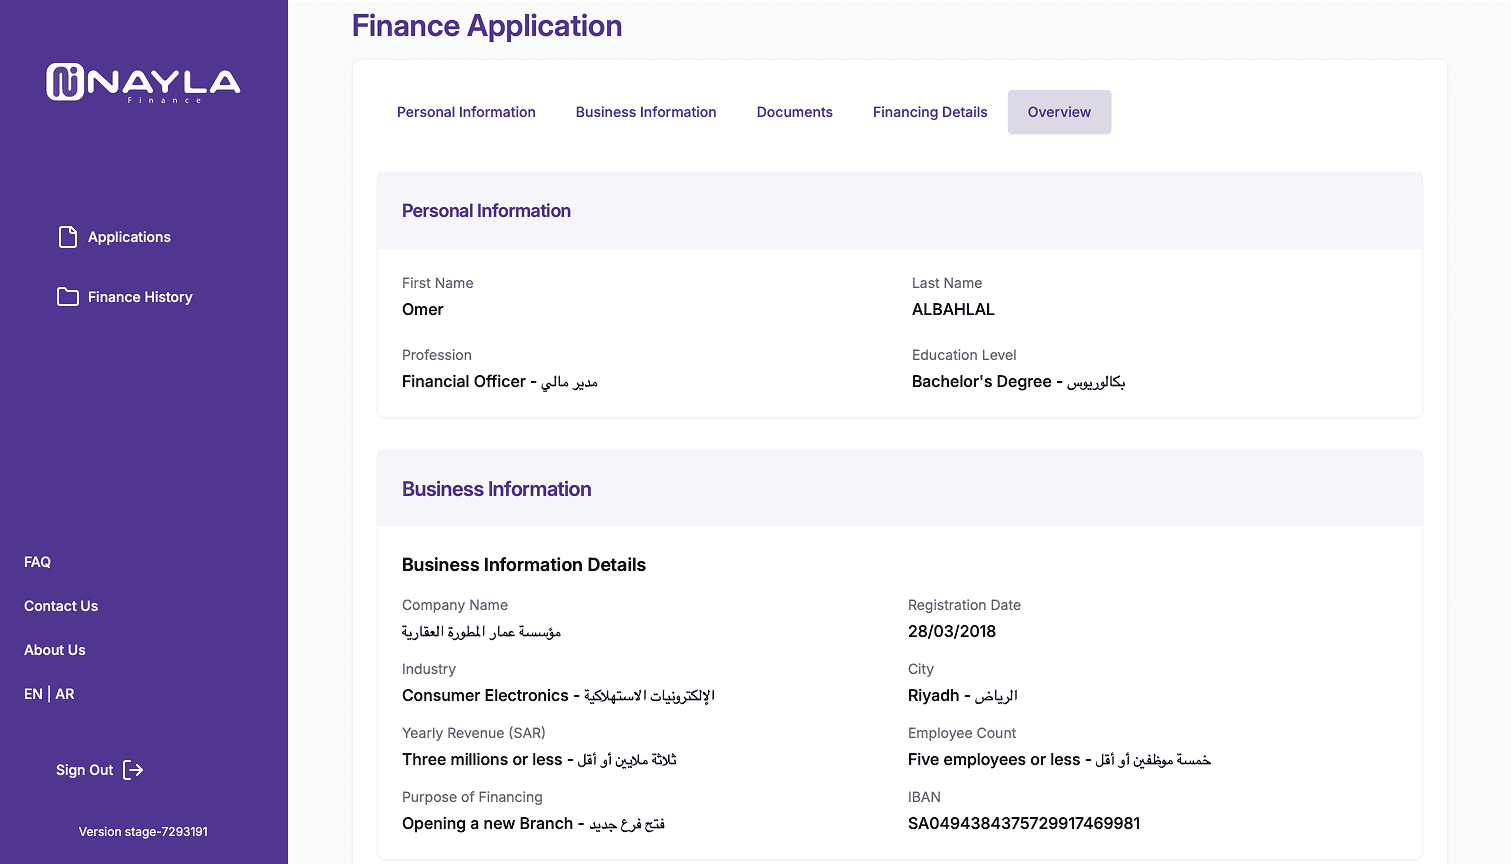The image size is (1511, 864).
Task: Switch language to AR
Action: pos(65,693)
